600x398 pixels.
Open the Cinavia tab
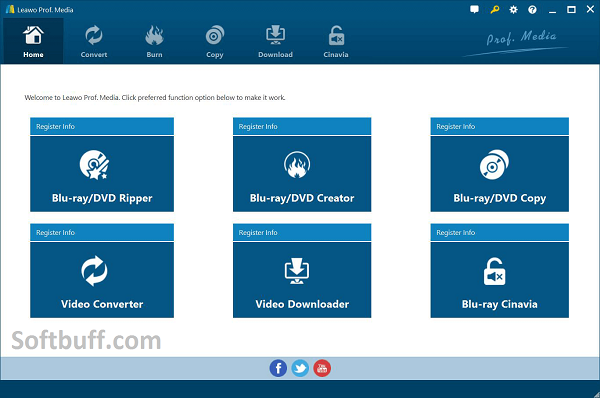pos(336,41)
